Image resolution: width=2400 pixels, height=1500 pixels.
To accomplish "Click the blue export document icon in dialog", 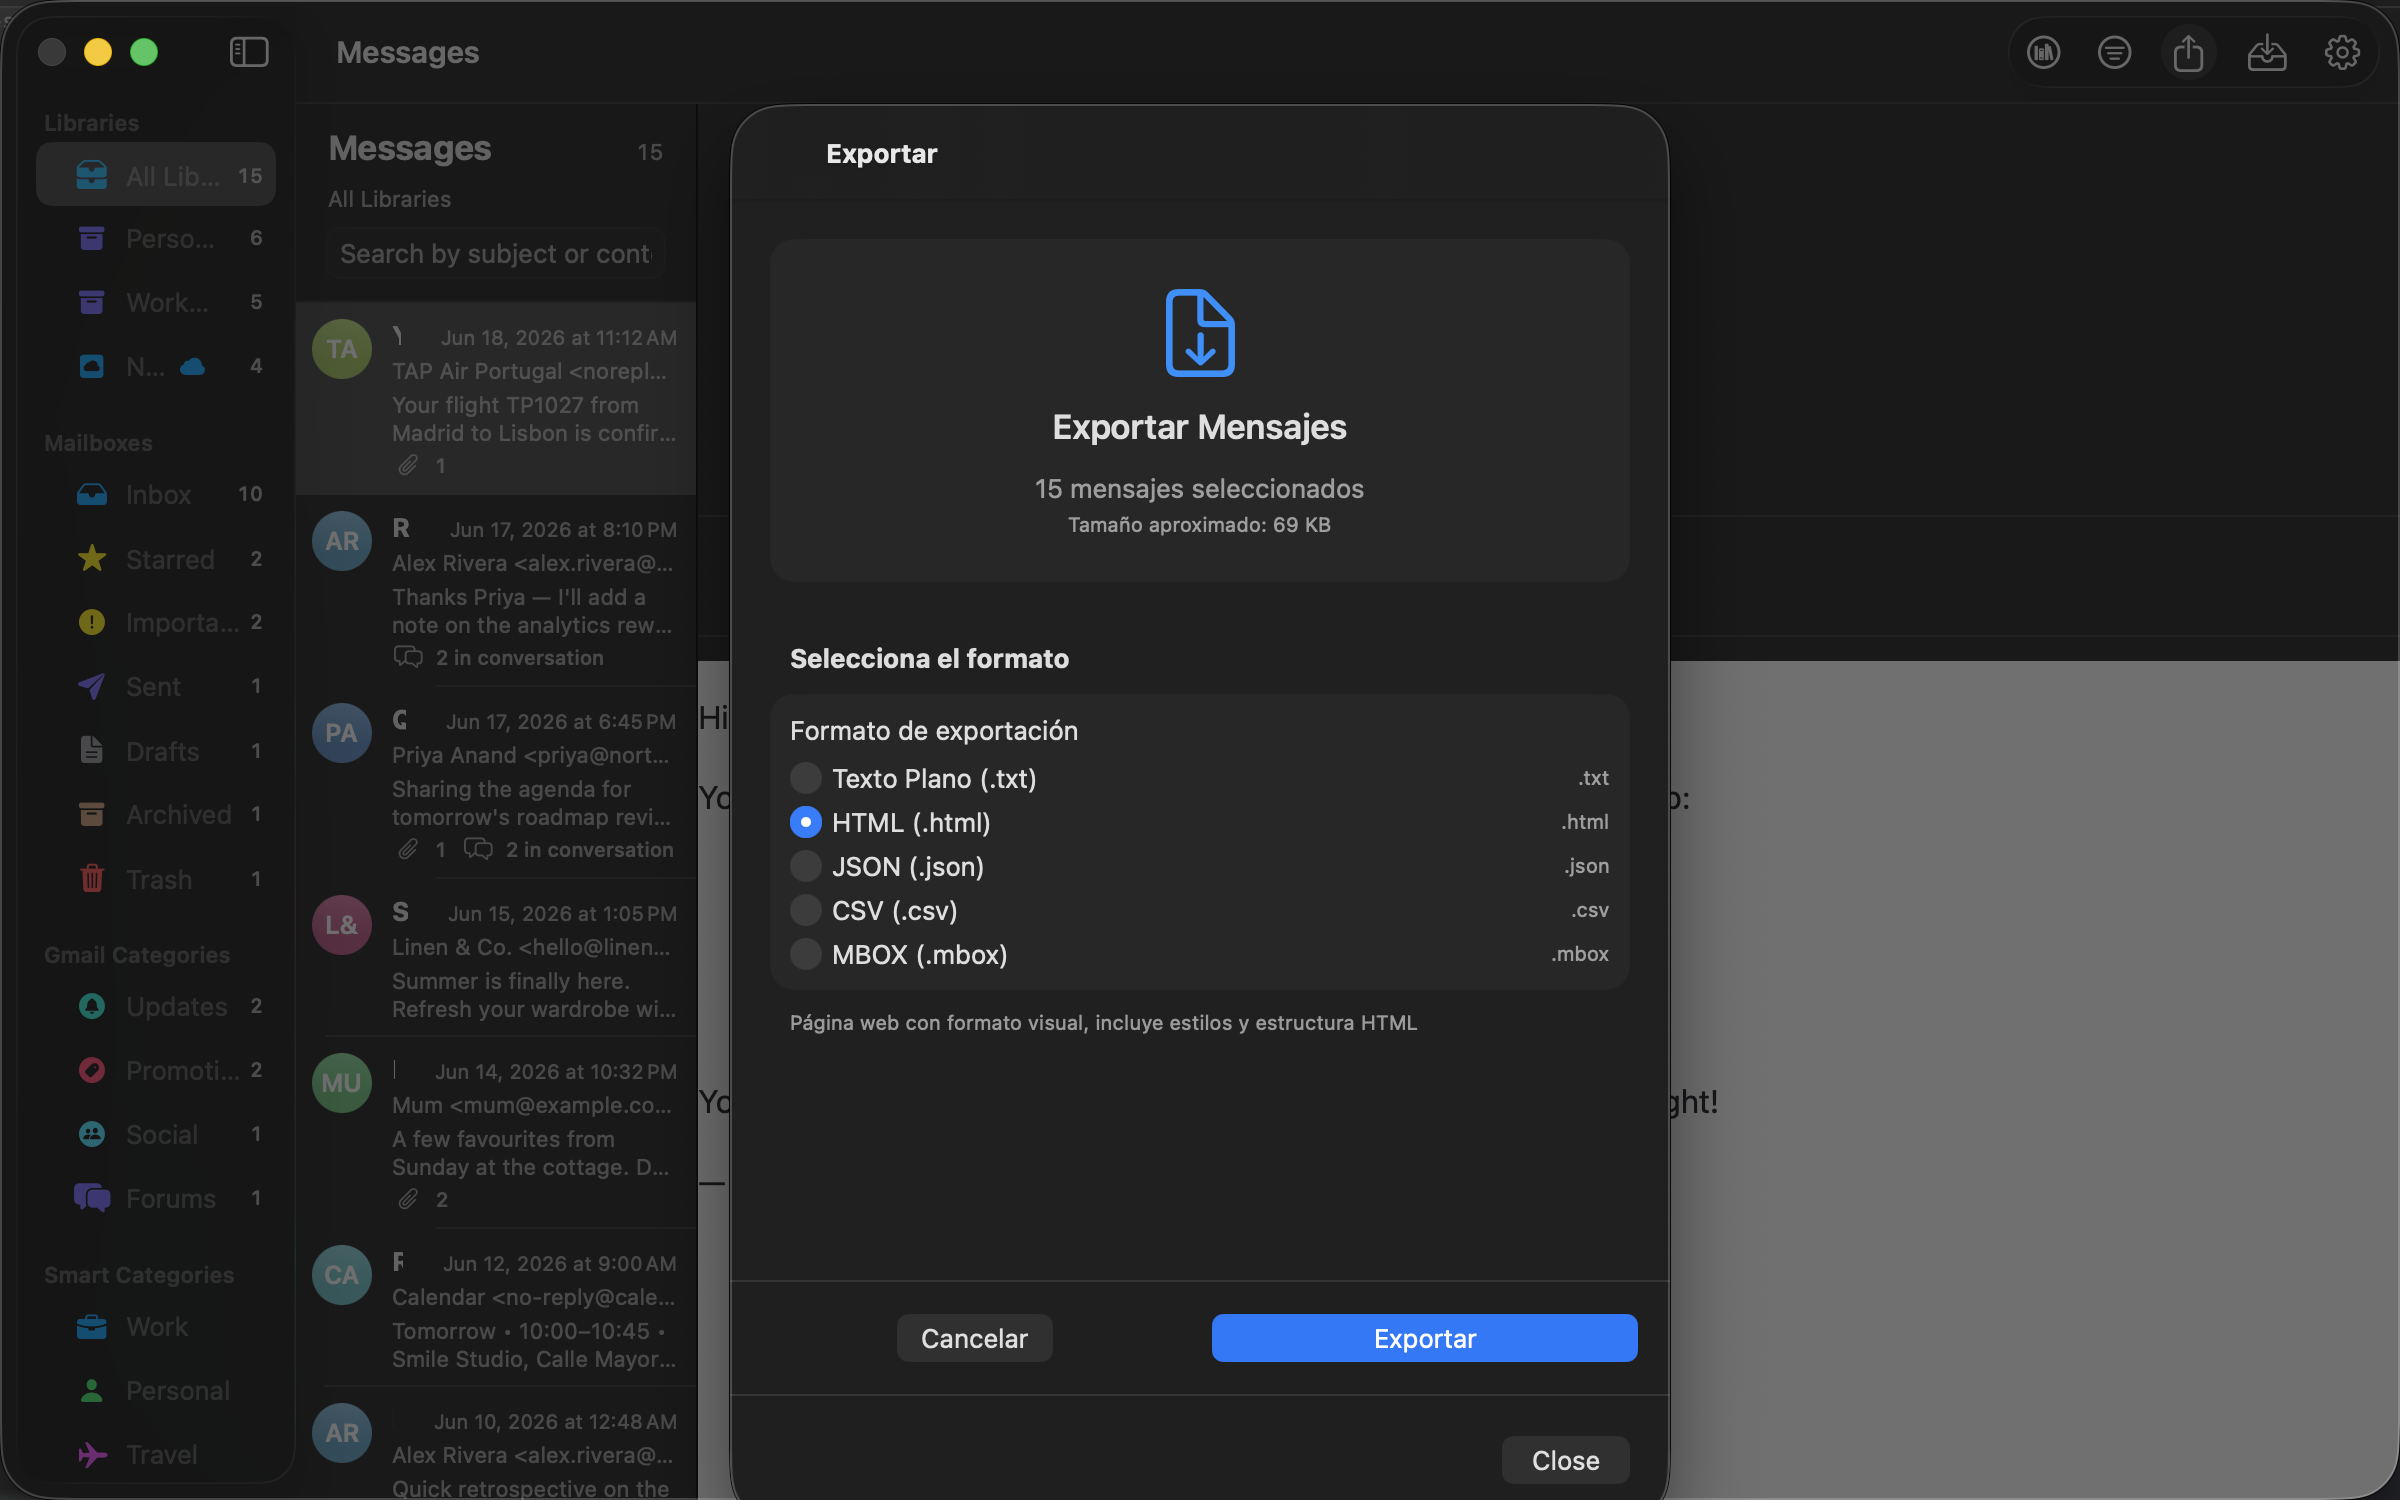I will coord(1199,333).
